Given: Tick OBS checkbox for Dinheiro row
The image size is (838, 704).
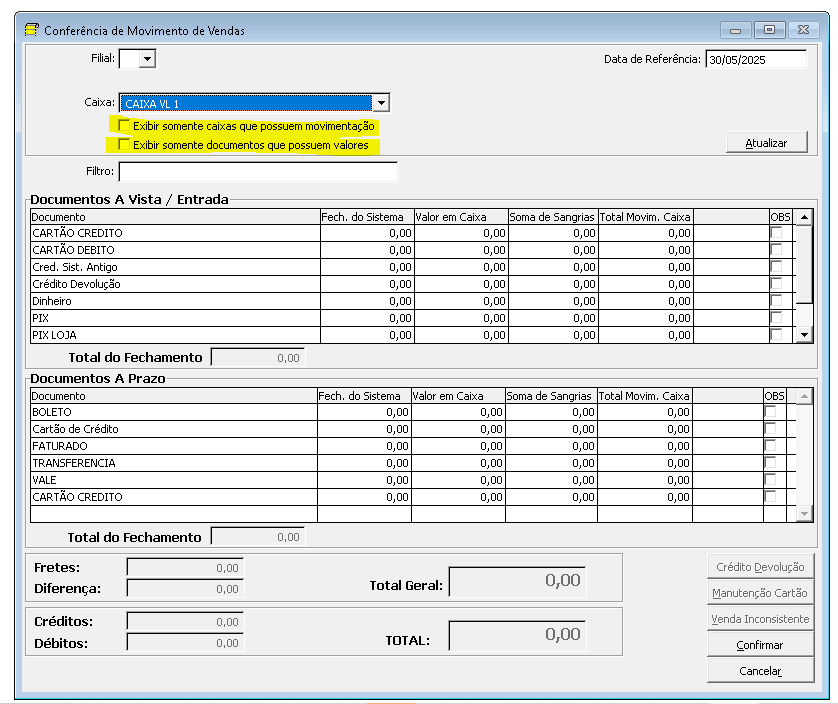Looking at the screenshot, I should 776,300.
